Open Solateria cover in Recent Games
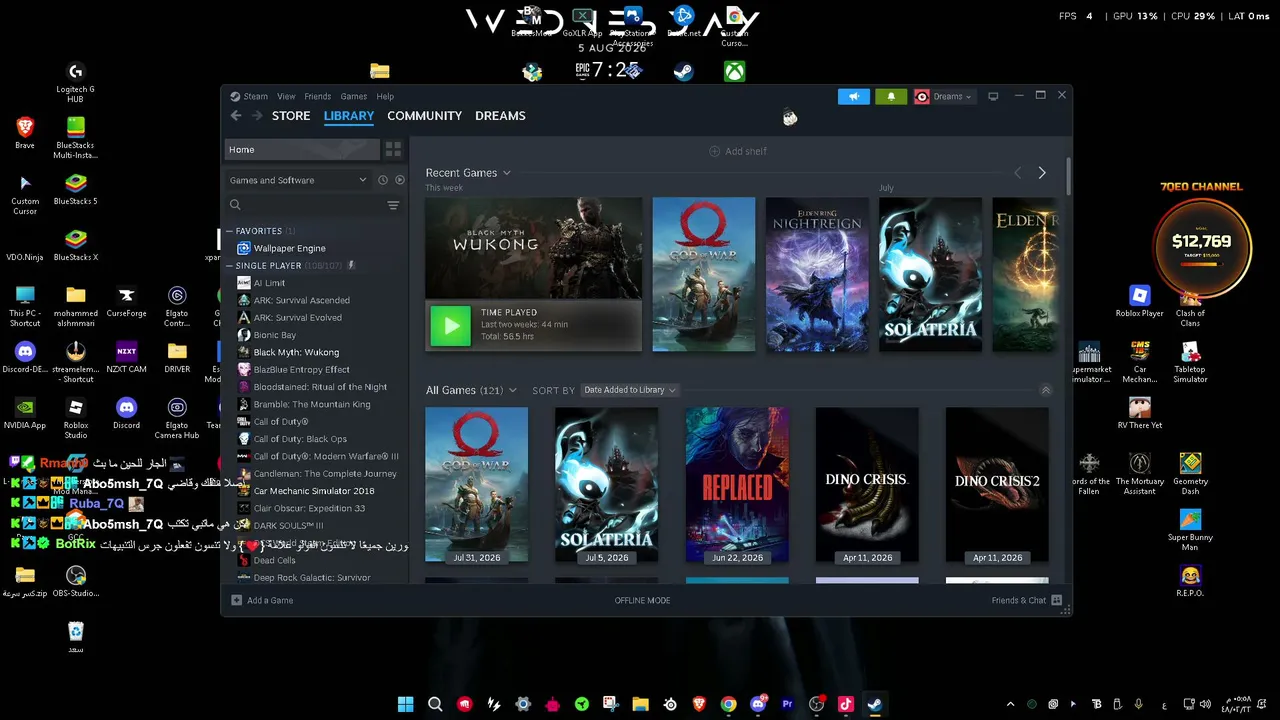Screen dimensions: 1280x720 point(930,274)
